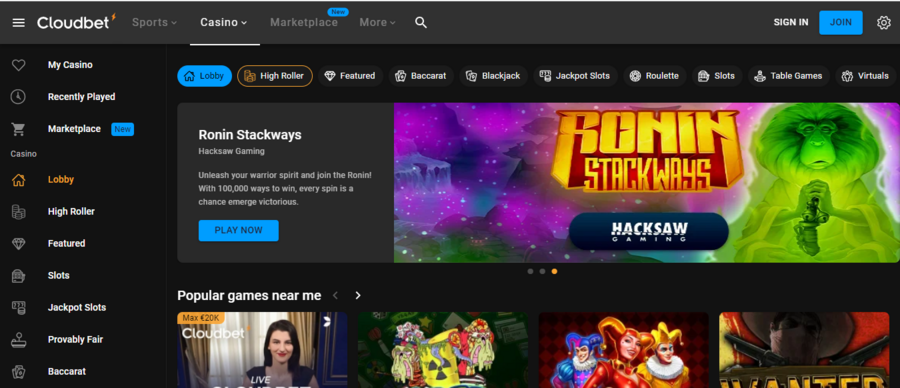Viewport: 900px width, 388px height.
Task: Open the Live Cloudbet dealer game thumbnail
Action: pos(262,350)
